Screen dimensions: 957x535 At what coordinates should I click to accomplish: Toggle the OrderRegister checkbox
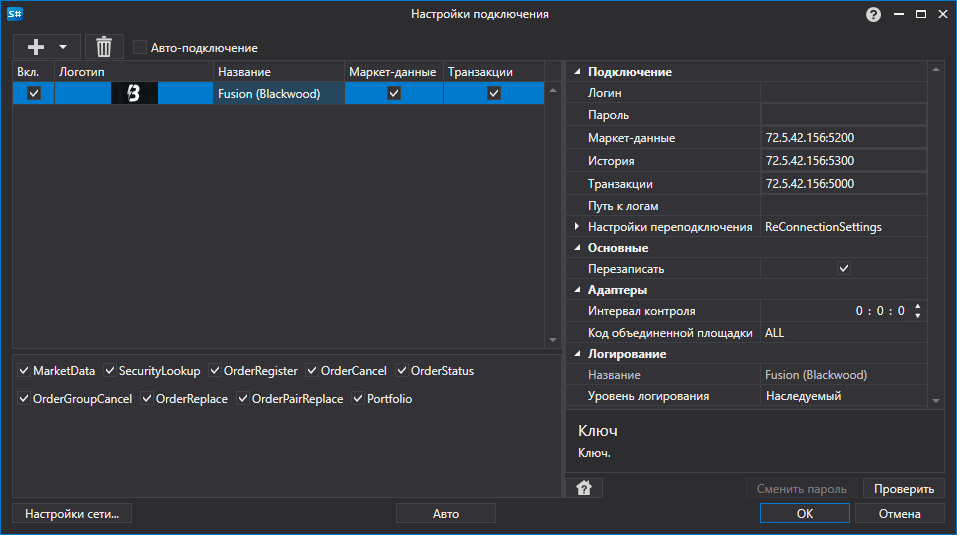(x=215, y=370)
